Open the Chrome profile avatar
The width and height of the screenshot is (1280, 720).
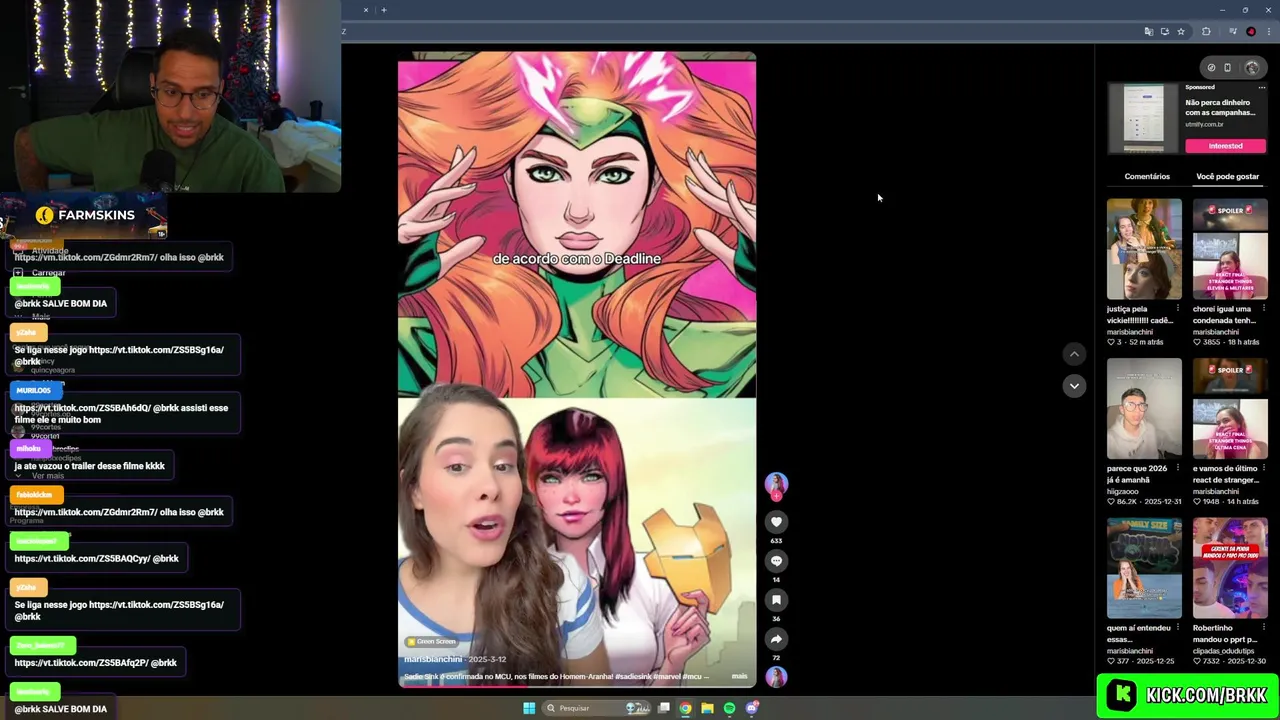click(1251, 32)
